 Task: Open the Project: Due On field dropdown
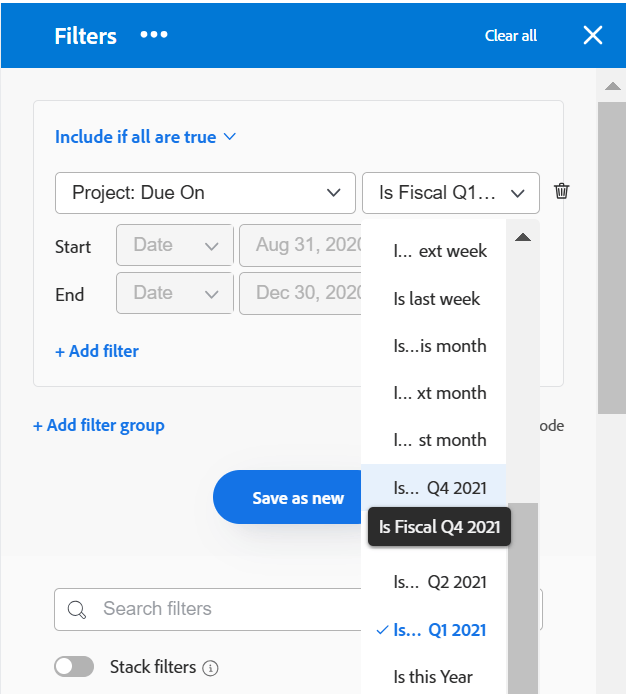tap(205, 193)
